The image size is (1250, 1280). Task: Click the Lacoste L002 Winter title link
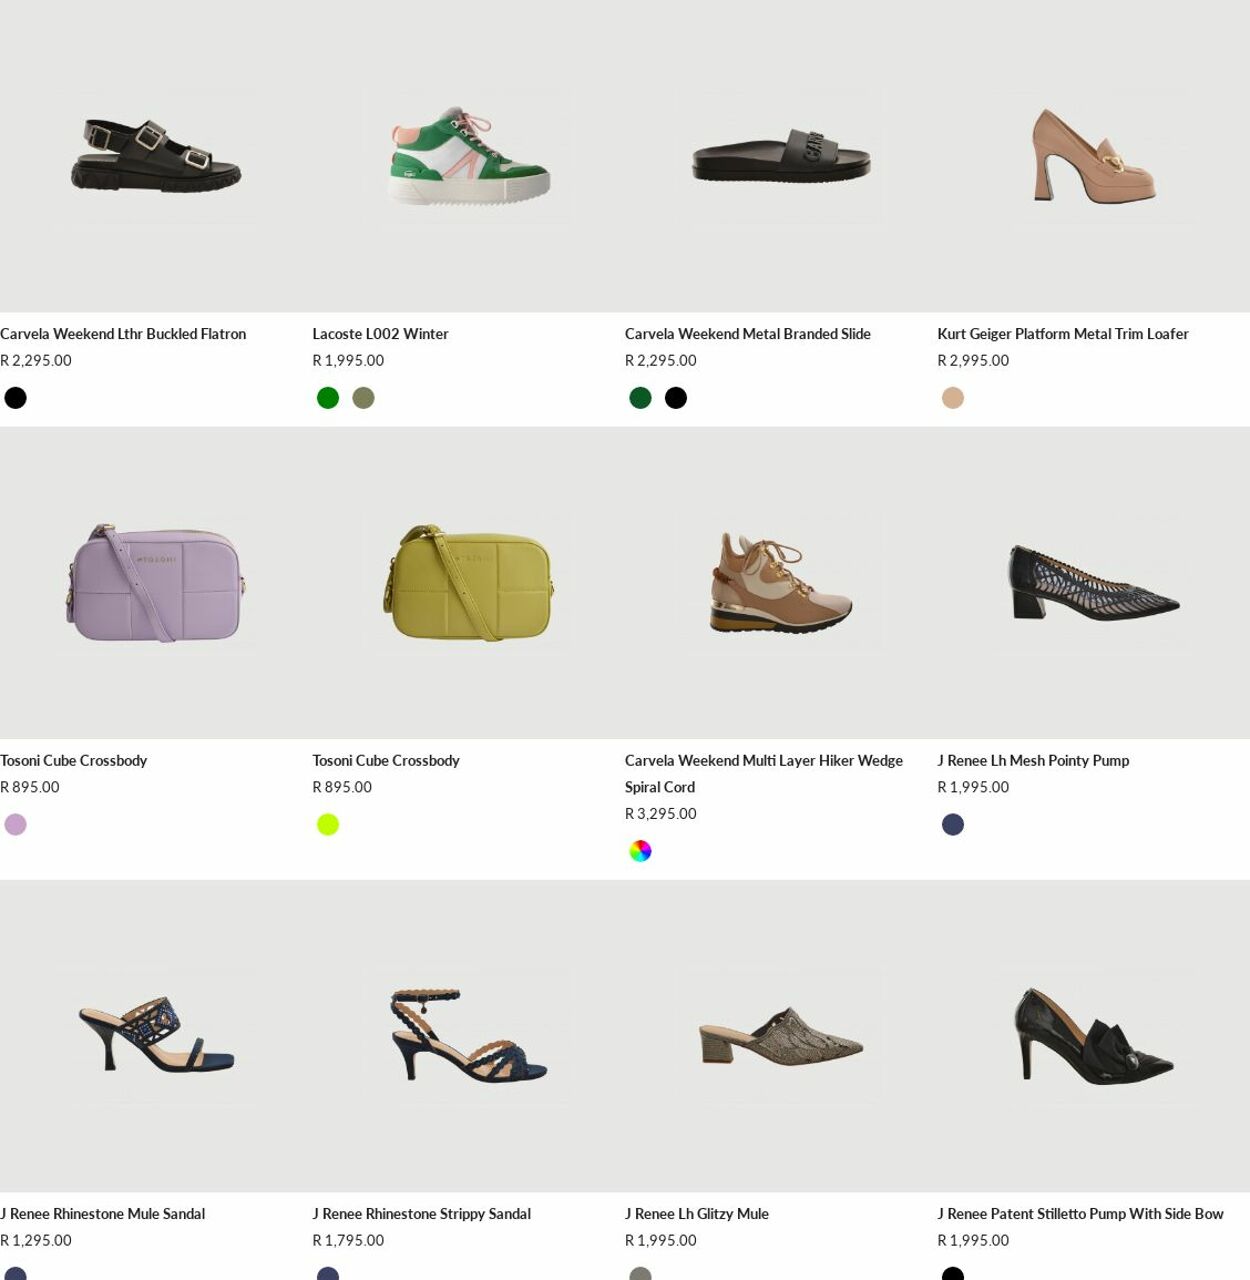click(380, 334)
